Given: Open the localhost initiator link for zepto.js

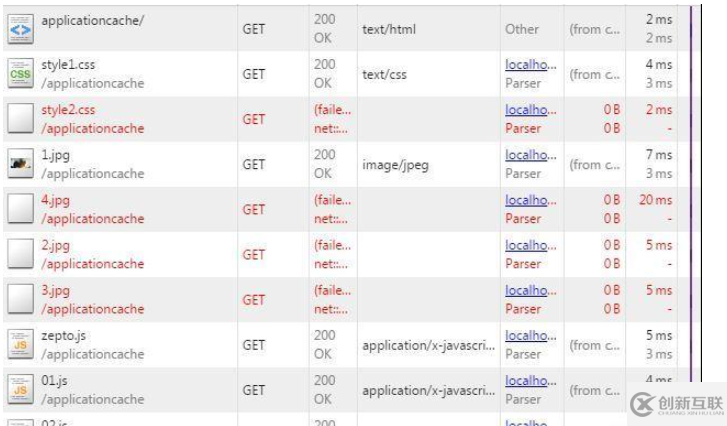Looking at the screenshot, I should [x=530, y=336].
